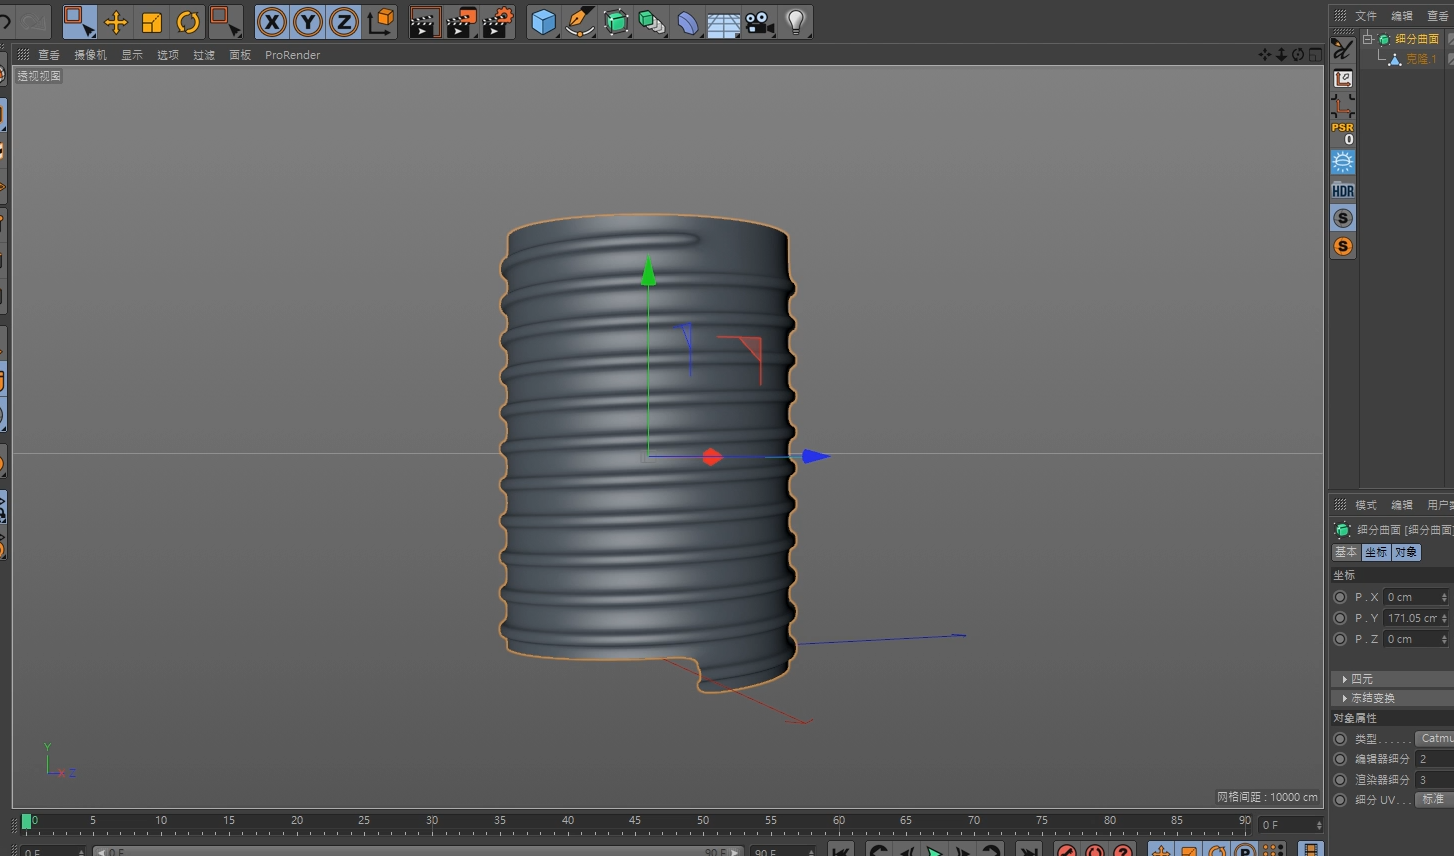Click the current frame 0 F field
The image size is (1454, 856).
[1291, 825]
